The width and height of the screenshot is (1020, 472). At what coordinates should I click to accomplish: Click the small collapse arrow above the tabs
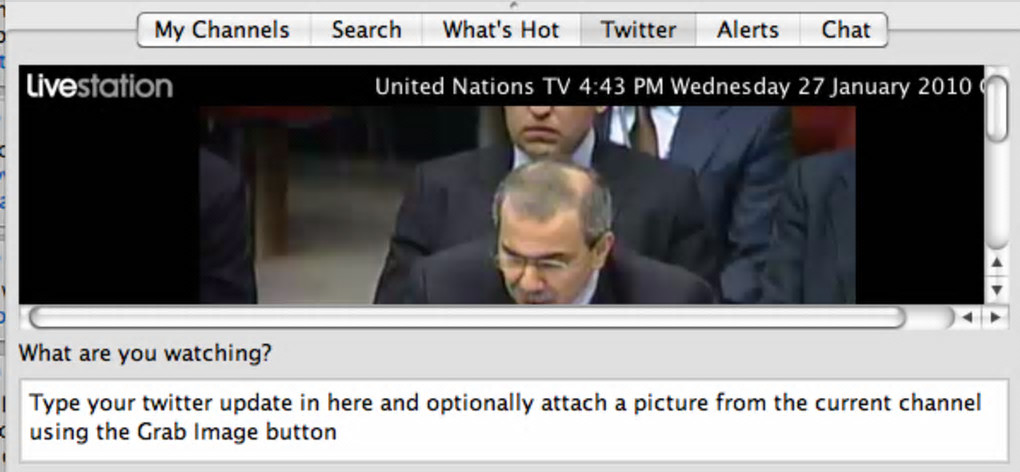click(x=513, y=5)
